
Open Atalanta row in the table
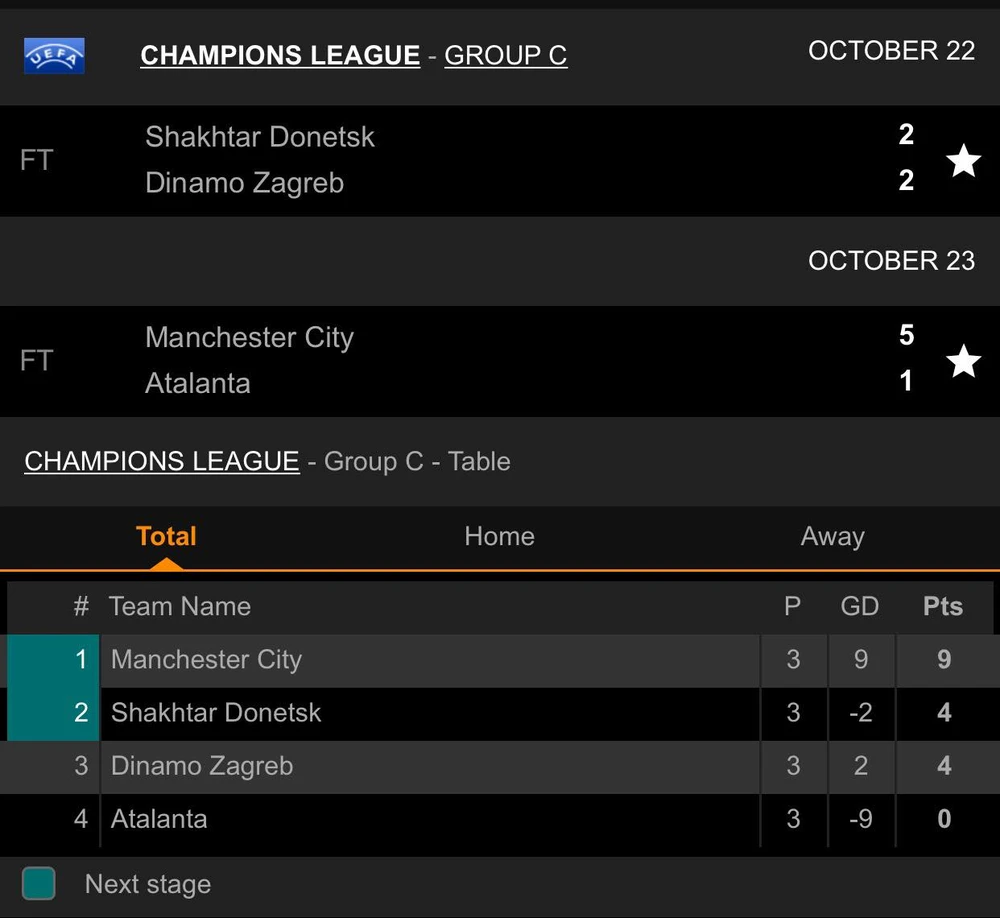[x=159, y=819]
